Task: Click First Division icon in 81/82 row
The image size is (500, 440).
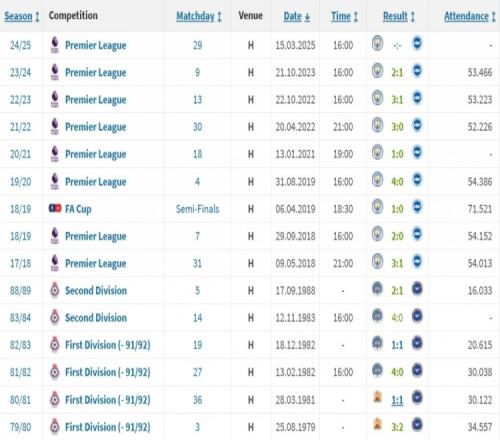Action: coord(55,372)
